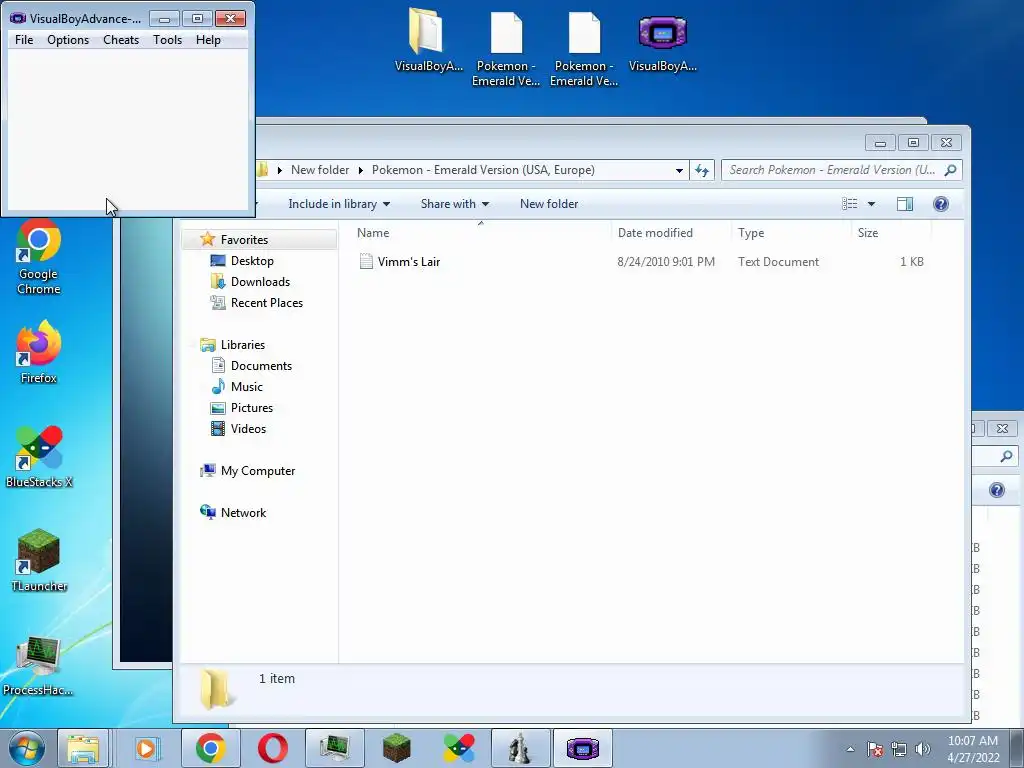Click the VisualBoyAdvance title bar icon
1024x768 pixels.
pos(18,18)
